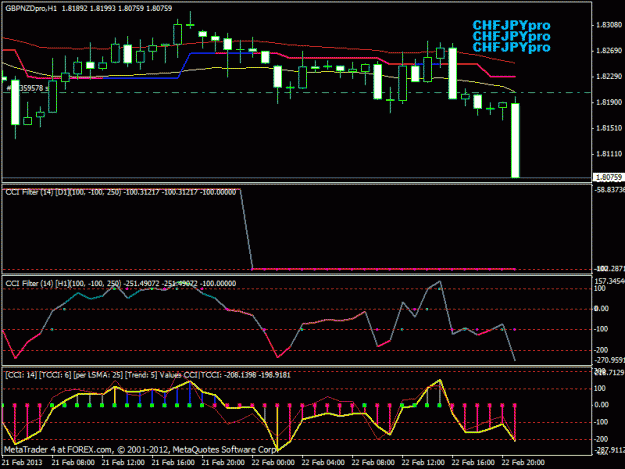Click the CCI Filter (14) [D1] indicator label
The image size is (625, 469).
point(121,192)
